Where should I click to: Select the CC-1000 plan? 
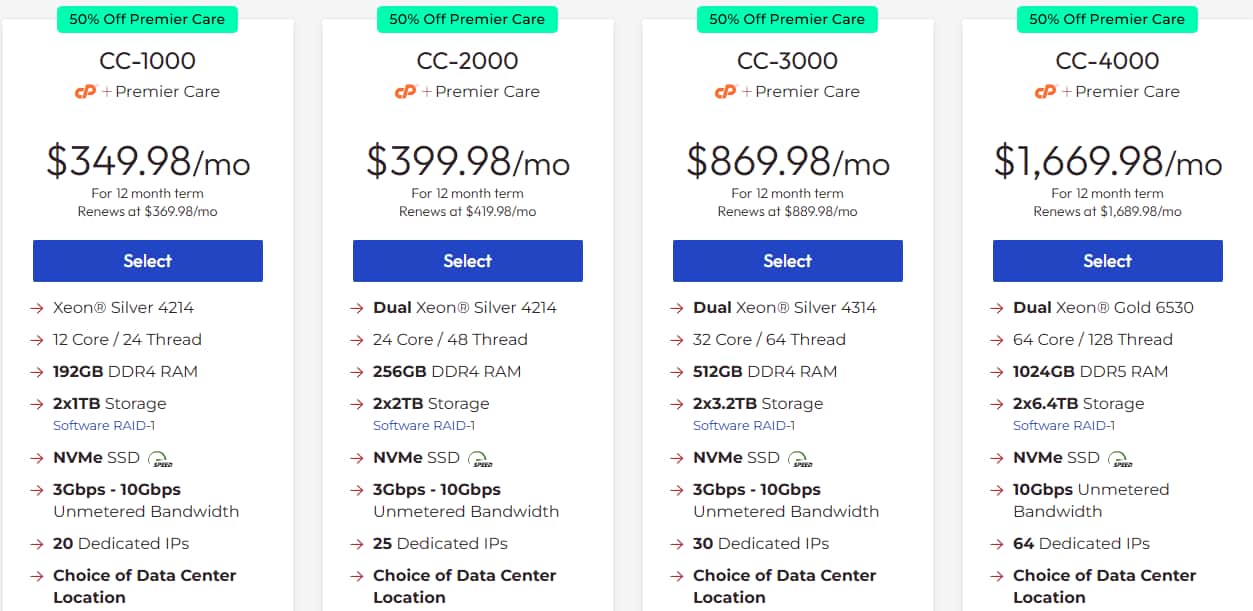[x=148, y=261]
